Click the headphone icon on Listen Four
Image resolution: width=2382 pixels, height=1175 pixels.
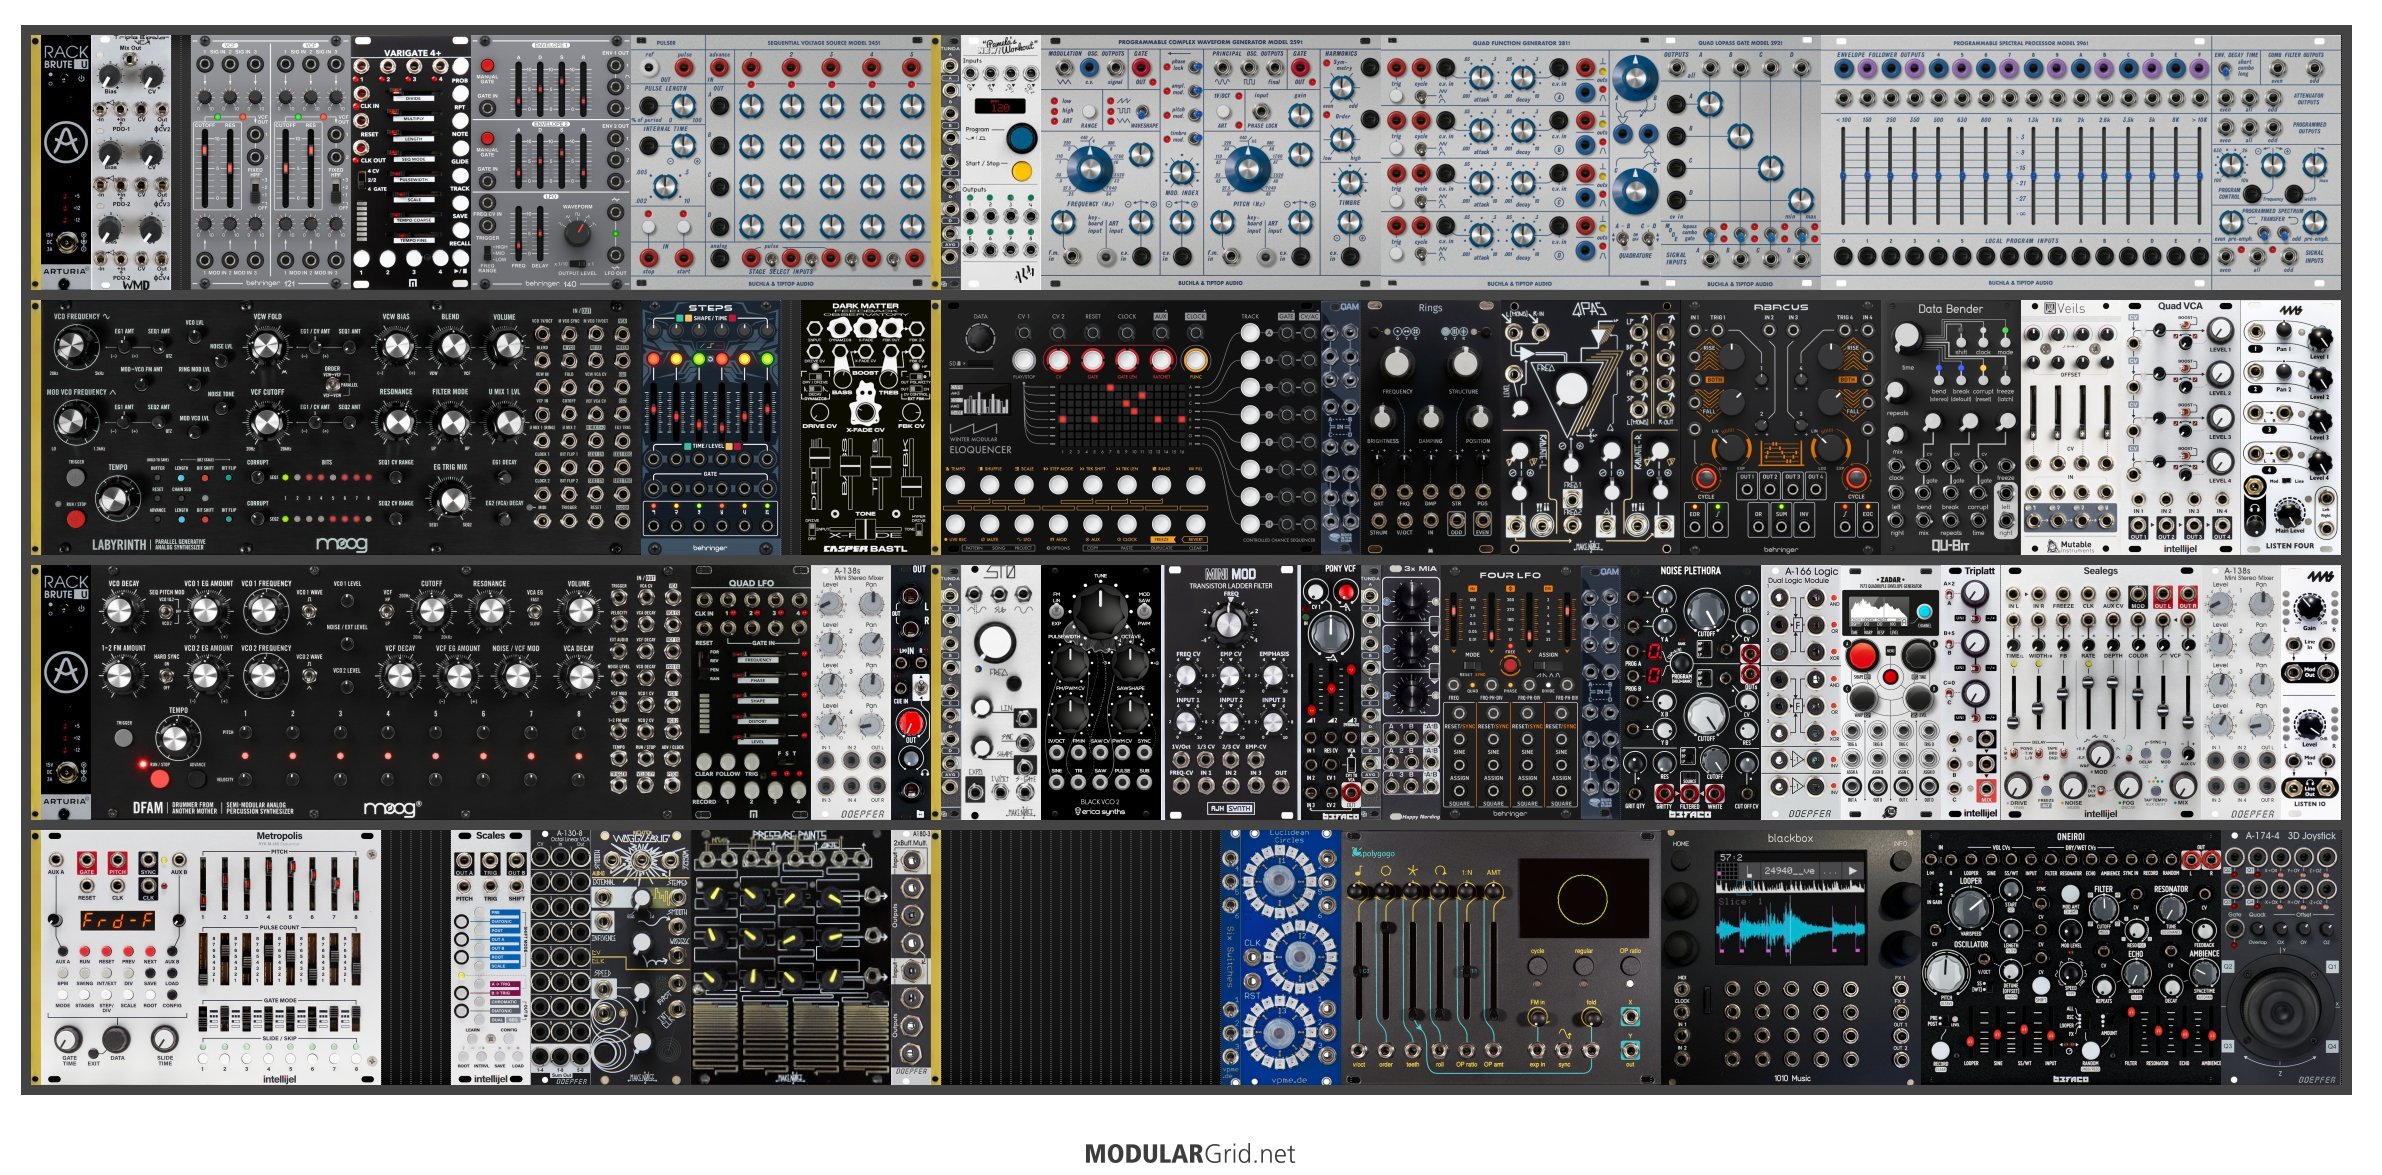(x=2255, y=508)
